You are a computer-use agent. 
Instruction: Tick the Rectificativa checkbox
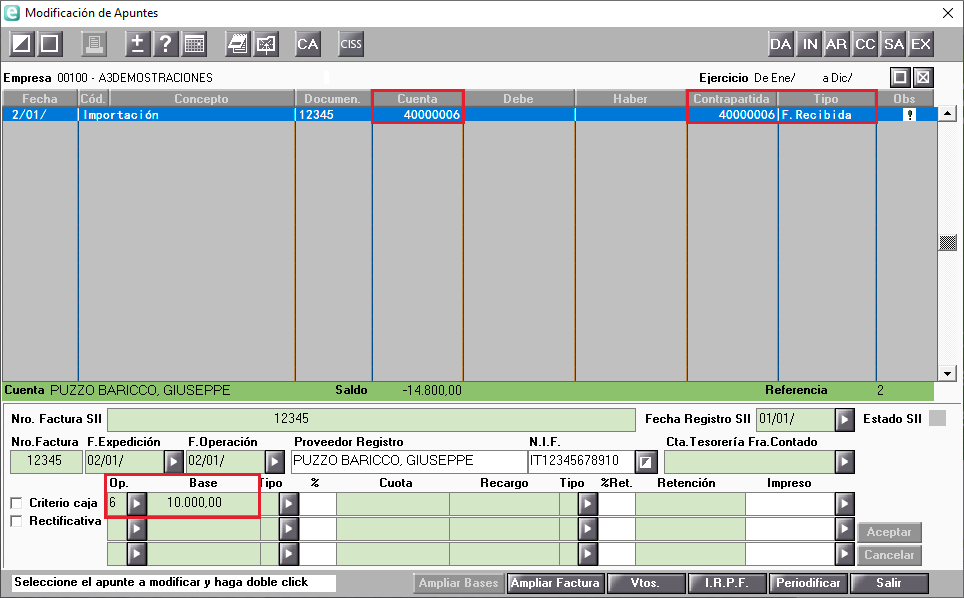[x=17, y=521]
